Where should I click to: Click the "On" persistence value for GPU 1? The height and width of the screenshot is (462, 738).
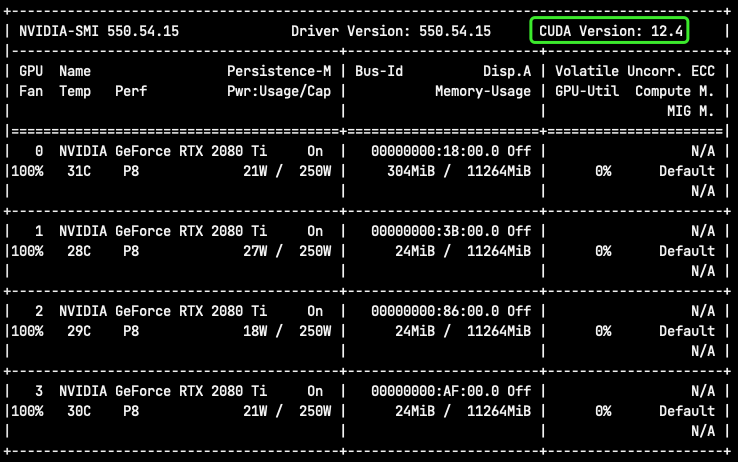pos(315,231)
